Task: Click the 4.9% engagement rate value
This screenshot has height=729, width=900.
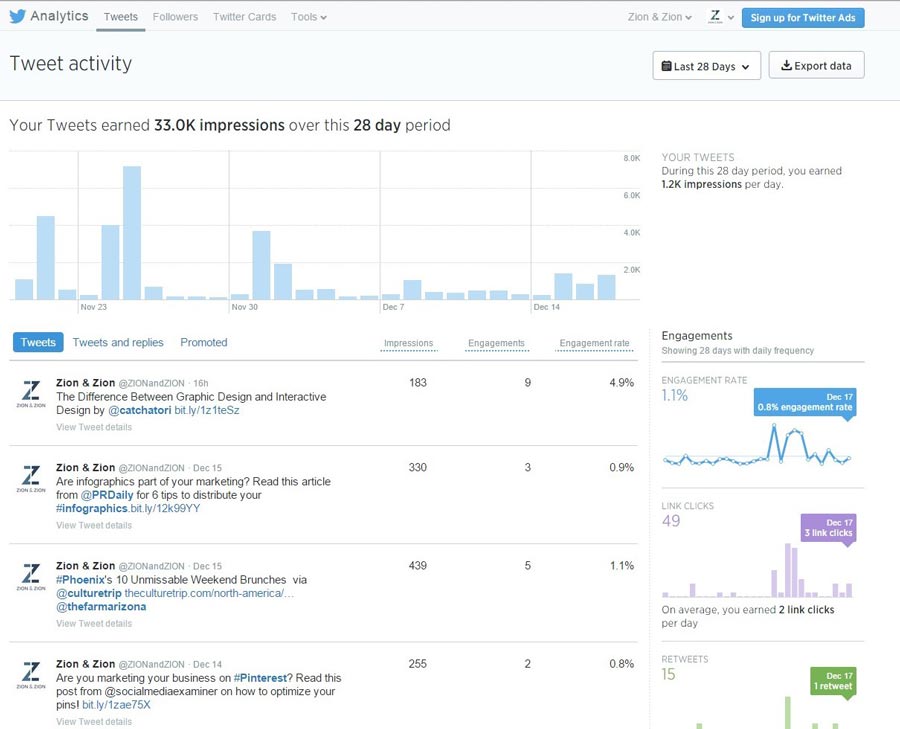Action: point(622,383)
